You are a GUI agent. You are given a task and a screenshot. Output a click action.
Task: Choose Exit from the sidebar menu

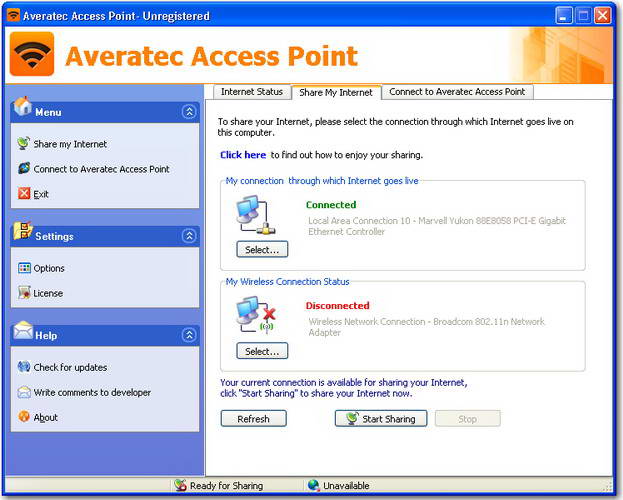[x=41, y=194]
